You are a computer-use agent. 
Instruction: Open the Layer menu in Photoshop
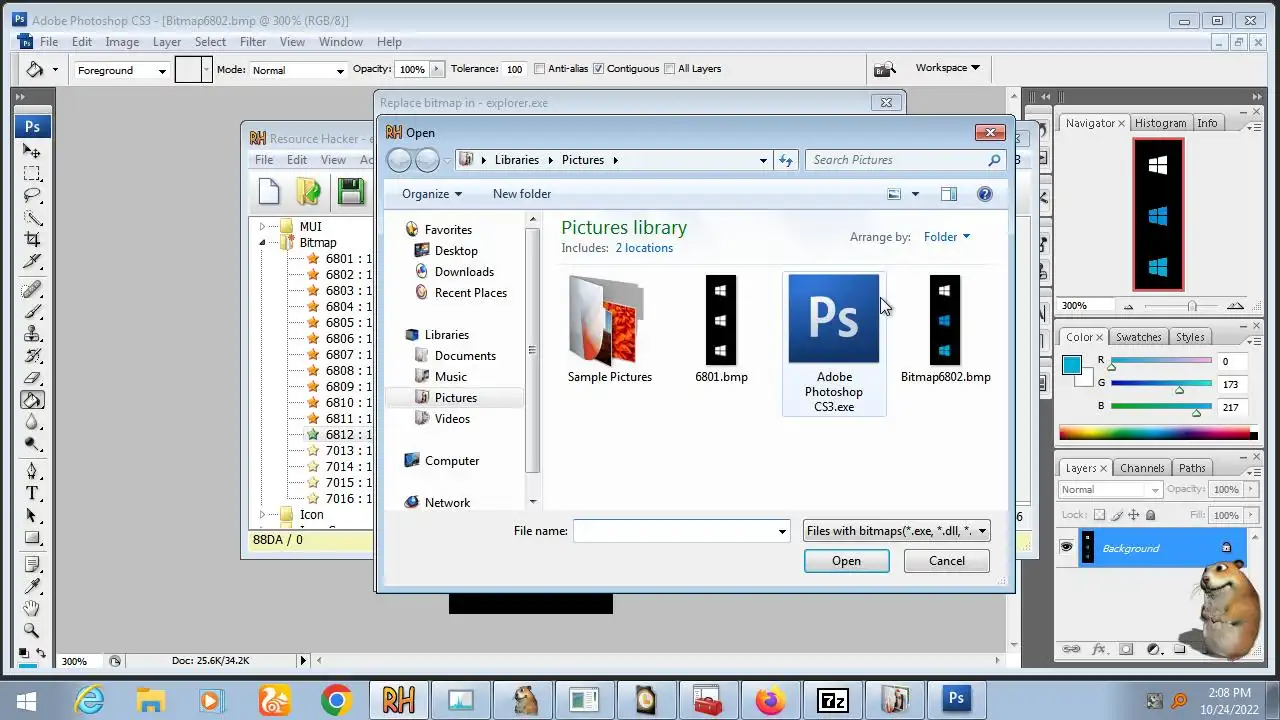pos(167,42)
